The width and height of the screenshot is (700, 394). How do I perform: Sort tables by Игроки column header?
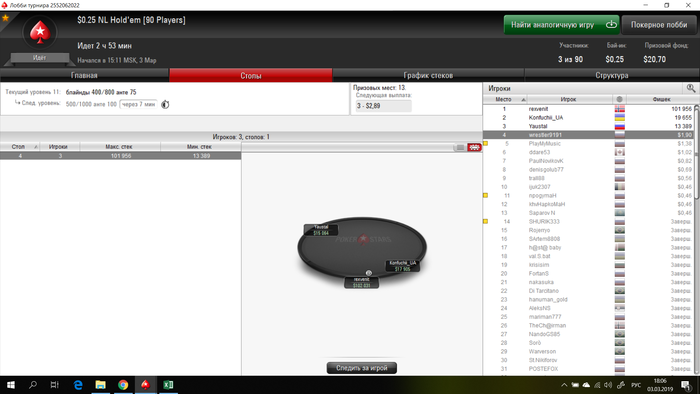pyautogui.click(x=60, y=146)
